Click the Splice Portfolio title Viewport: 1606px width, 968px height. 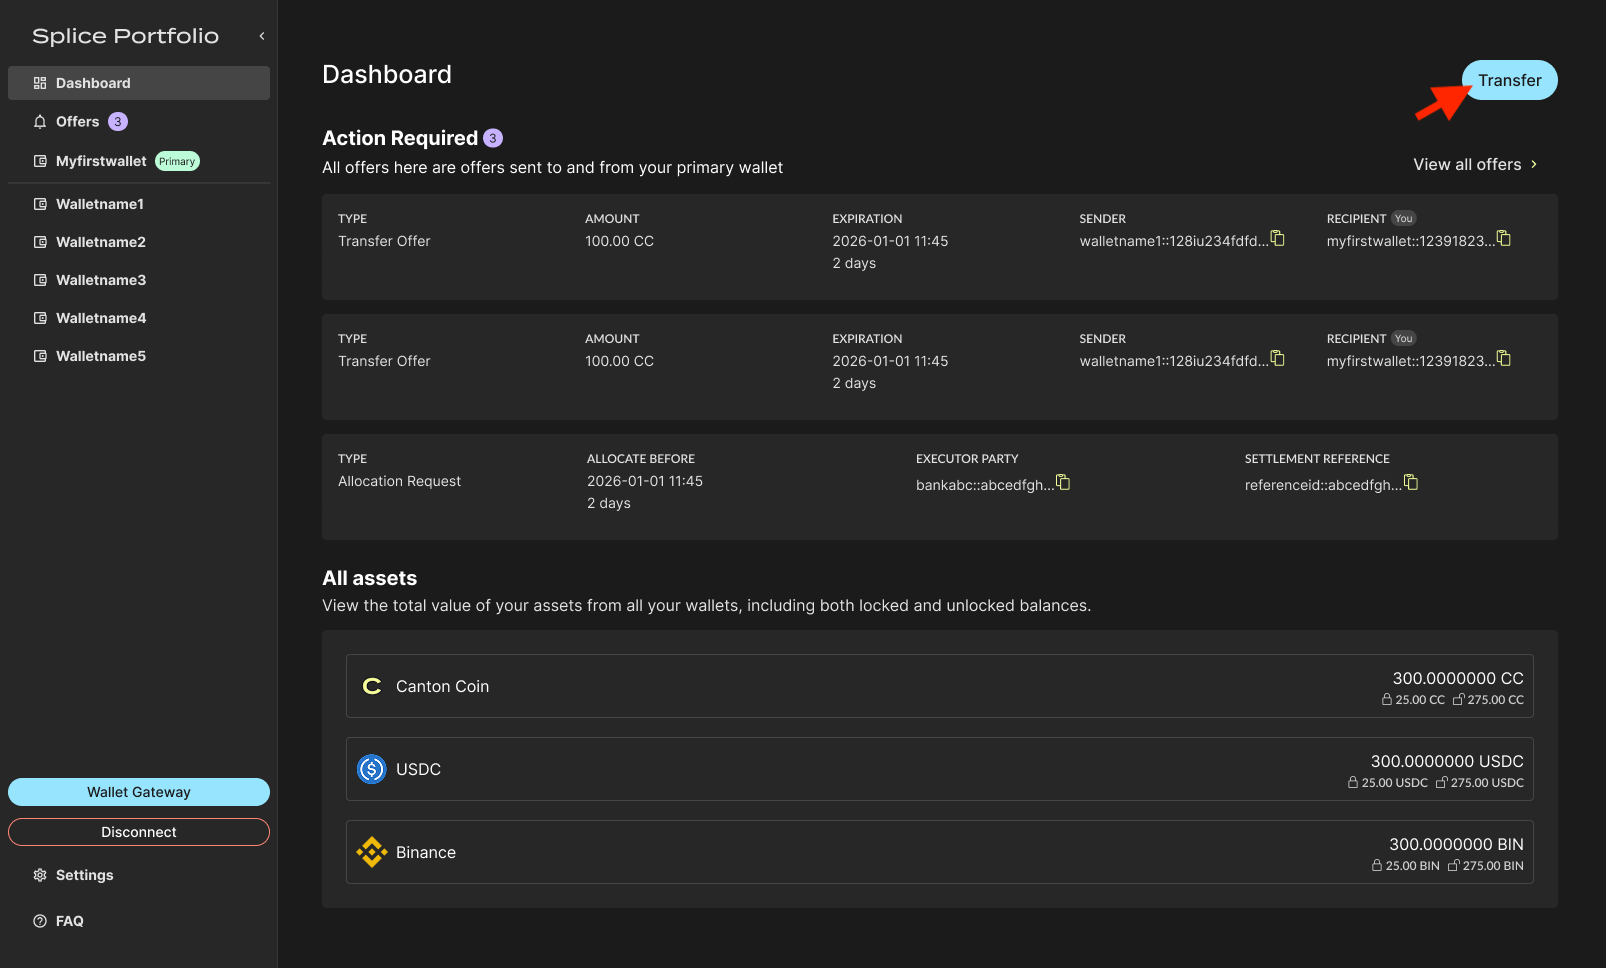[x=125, y=36]
